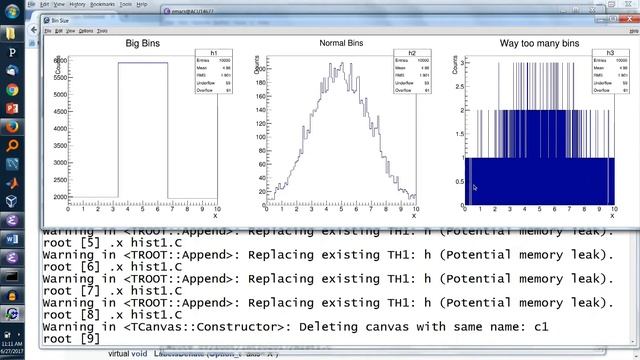Select the 'Big Bins' histogram title
Viewport: 640px width, 360px height.
[142, 43]
